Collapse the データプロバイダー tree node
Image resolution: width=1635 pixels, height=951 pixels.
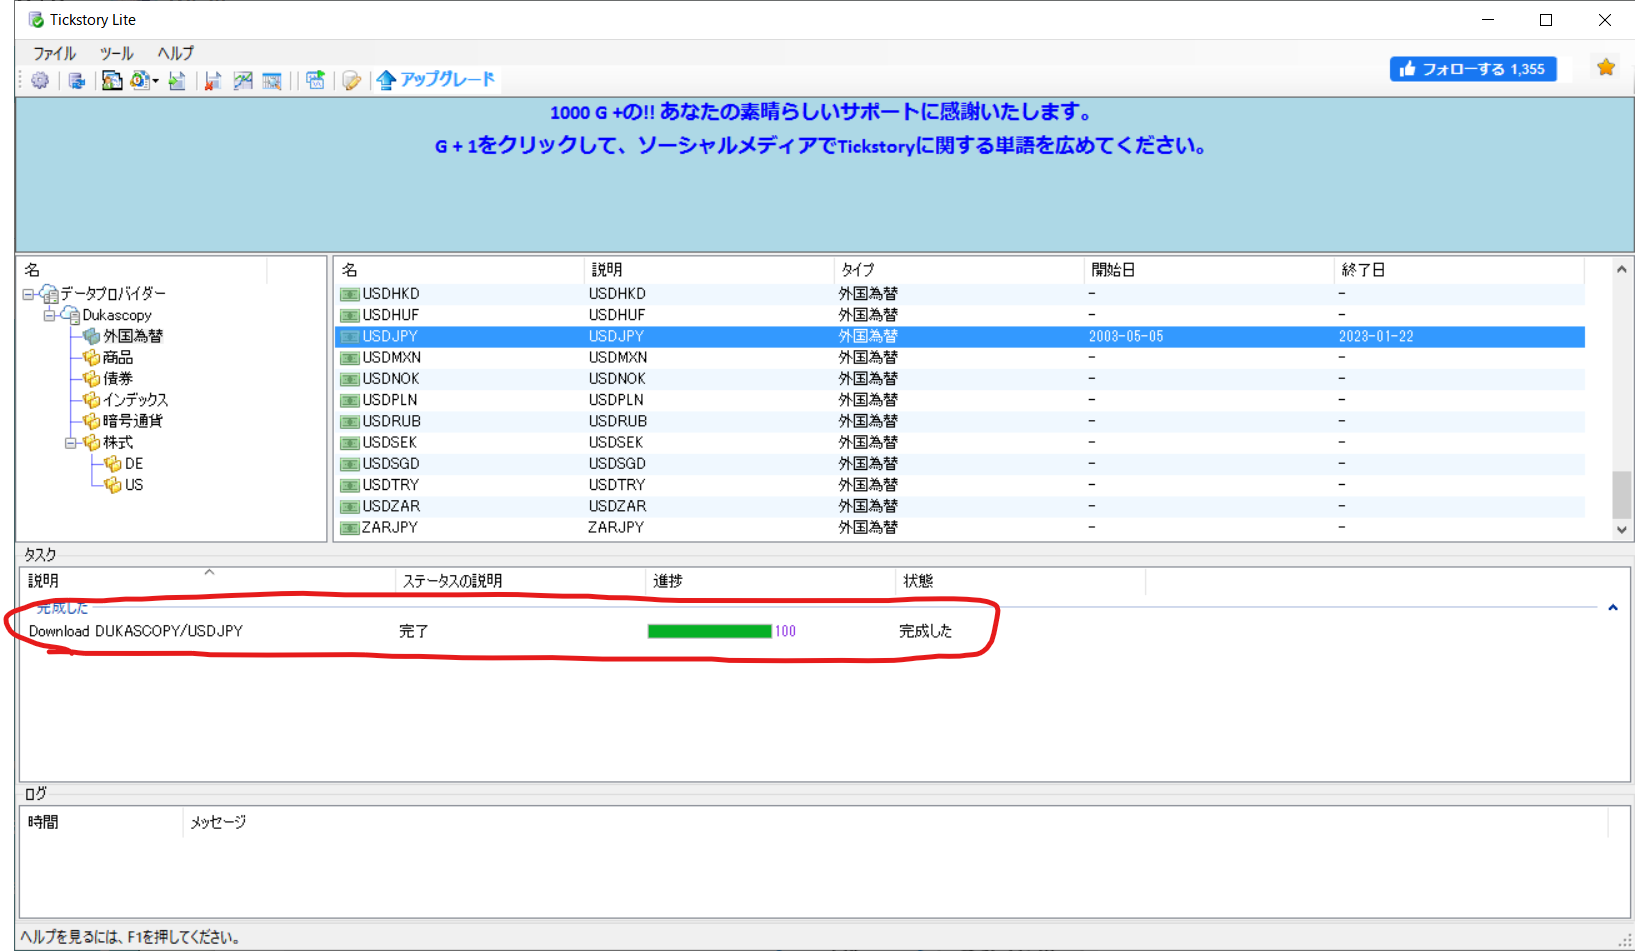(x=28, y=294)
